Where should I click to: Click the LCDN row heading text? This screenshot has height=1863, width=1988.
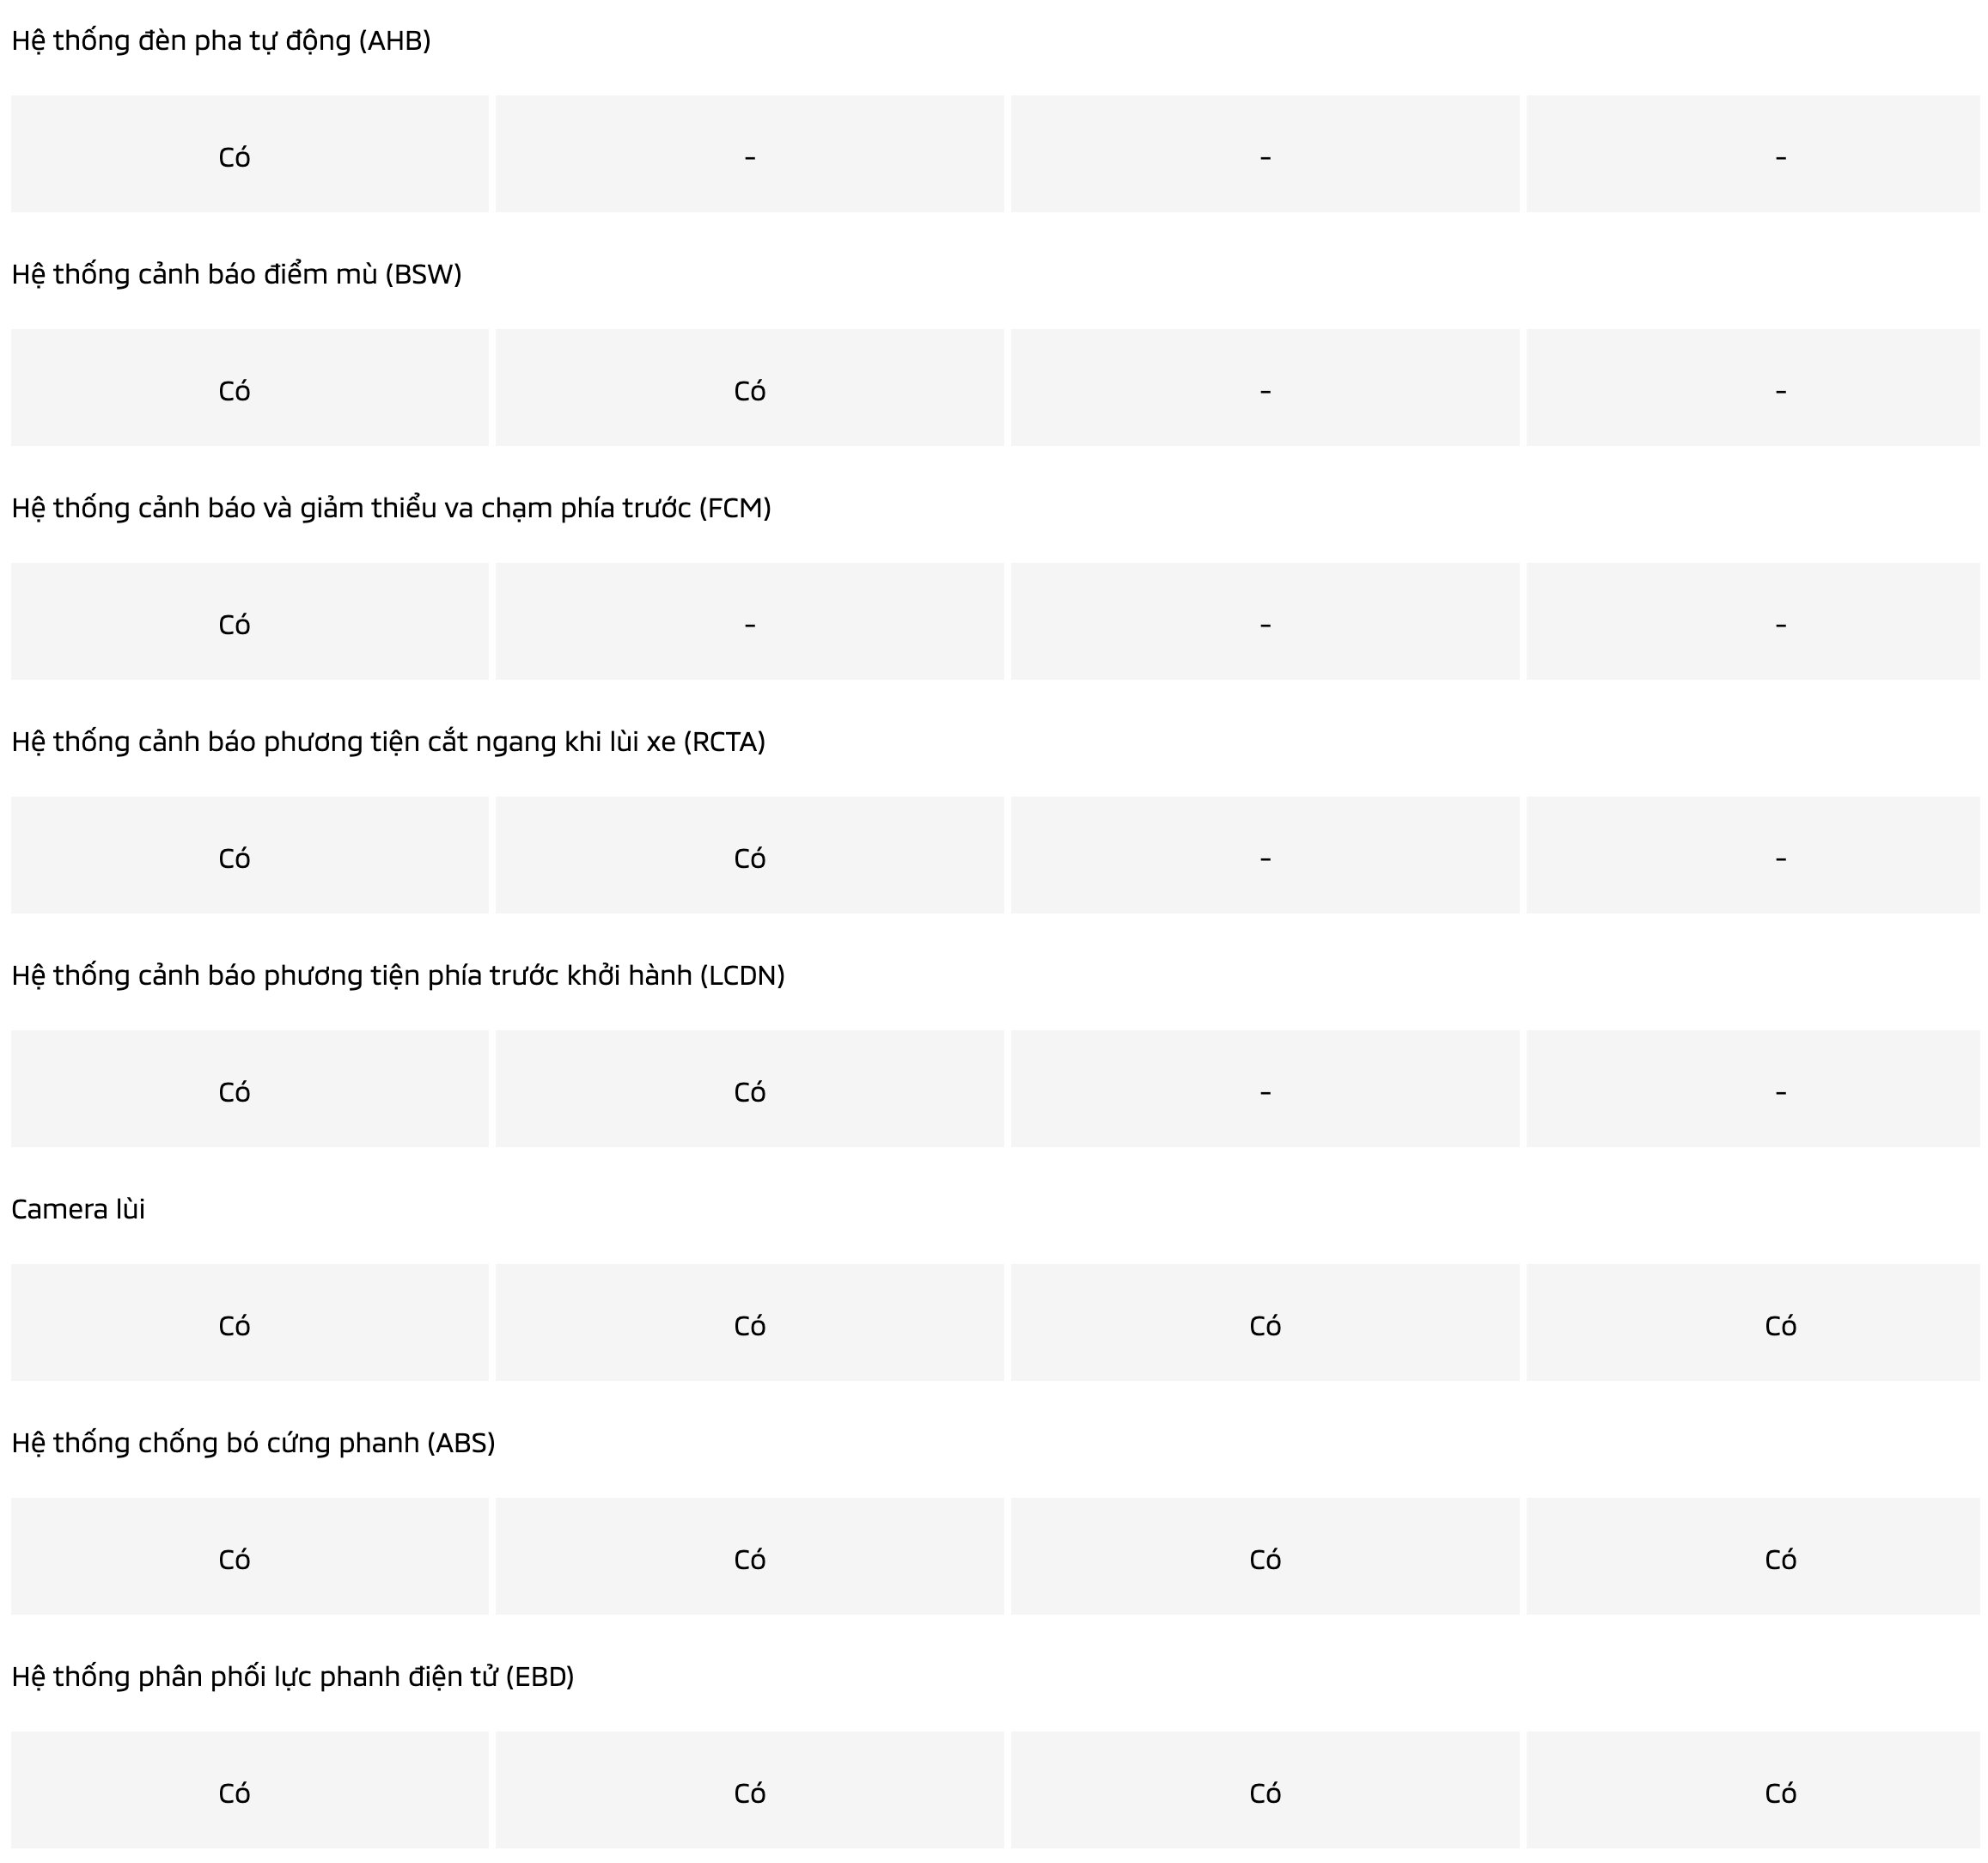(x=398, y=975)
